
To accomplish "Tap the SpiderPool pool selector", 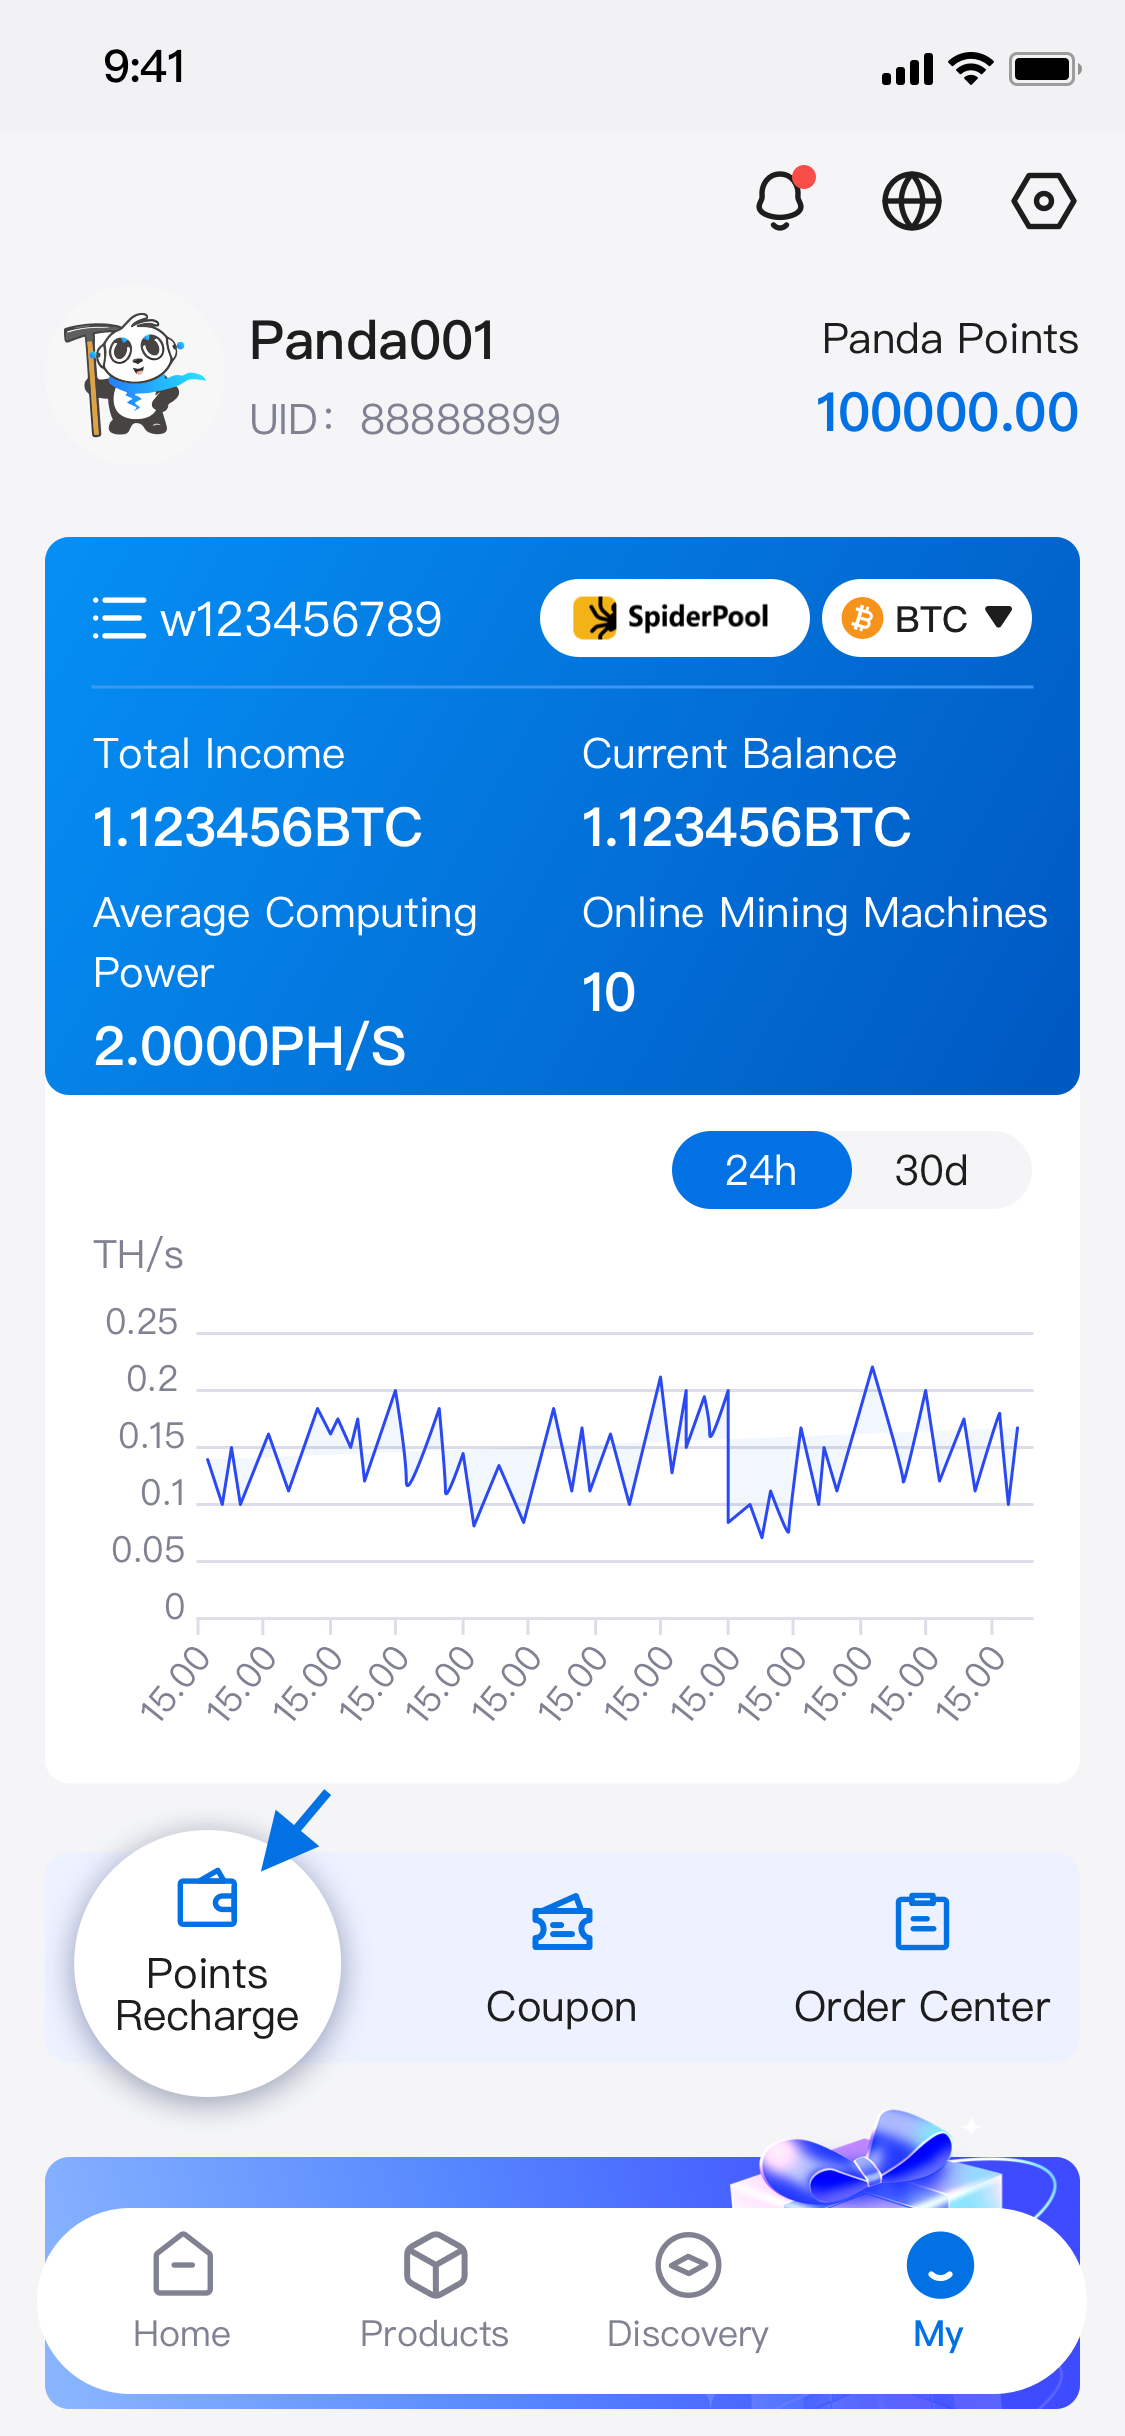I will click(674, 618).
